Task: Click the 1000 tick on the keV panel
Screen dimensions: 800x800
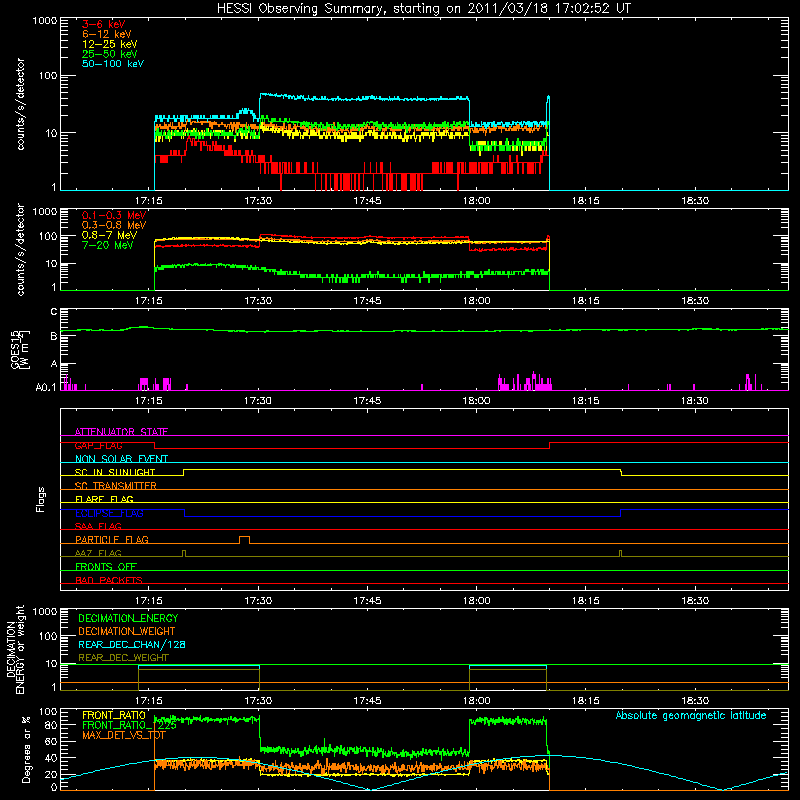Action: [45, 21]
